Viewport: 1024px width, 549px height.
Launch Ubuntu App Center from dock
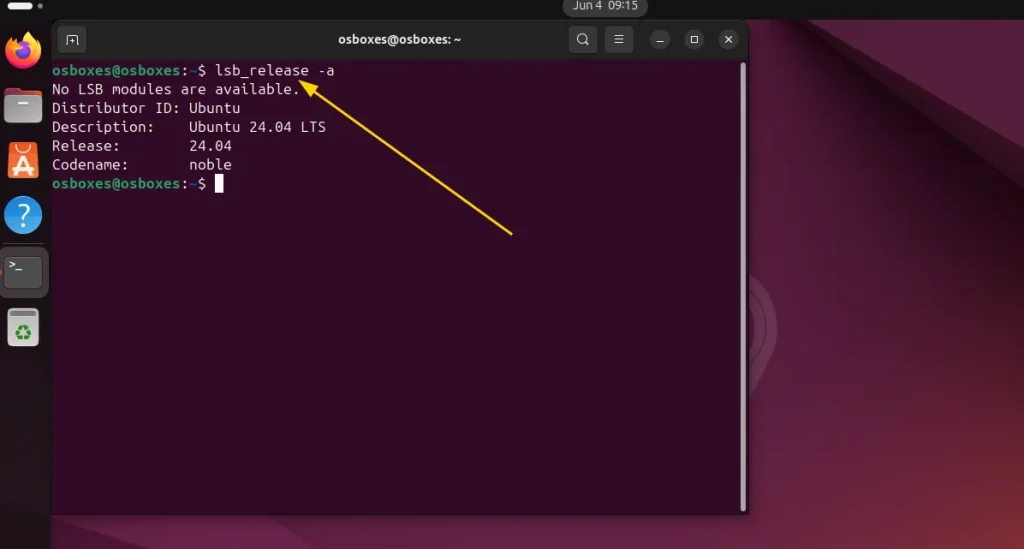coord(23,160)
